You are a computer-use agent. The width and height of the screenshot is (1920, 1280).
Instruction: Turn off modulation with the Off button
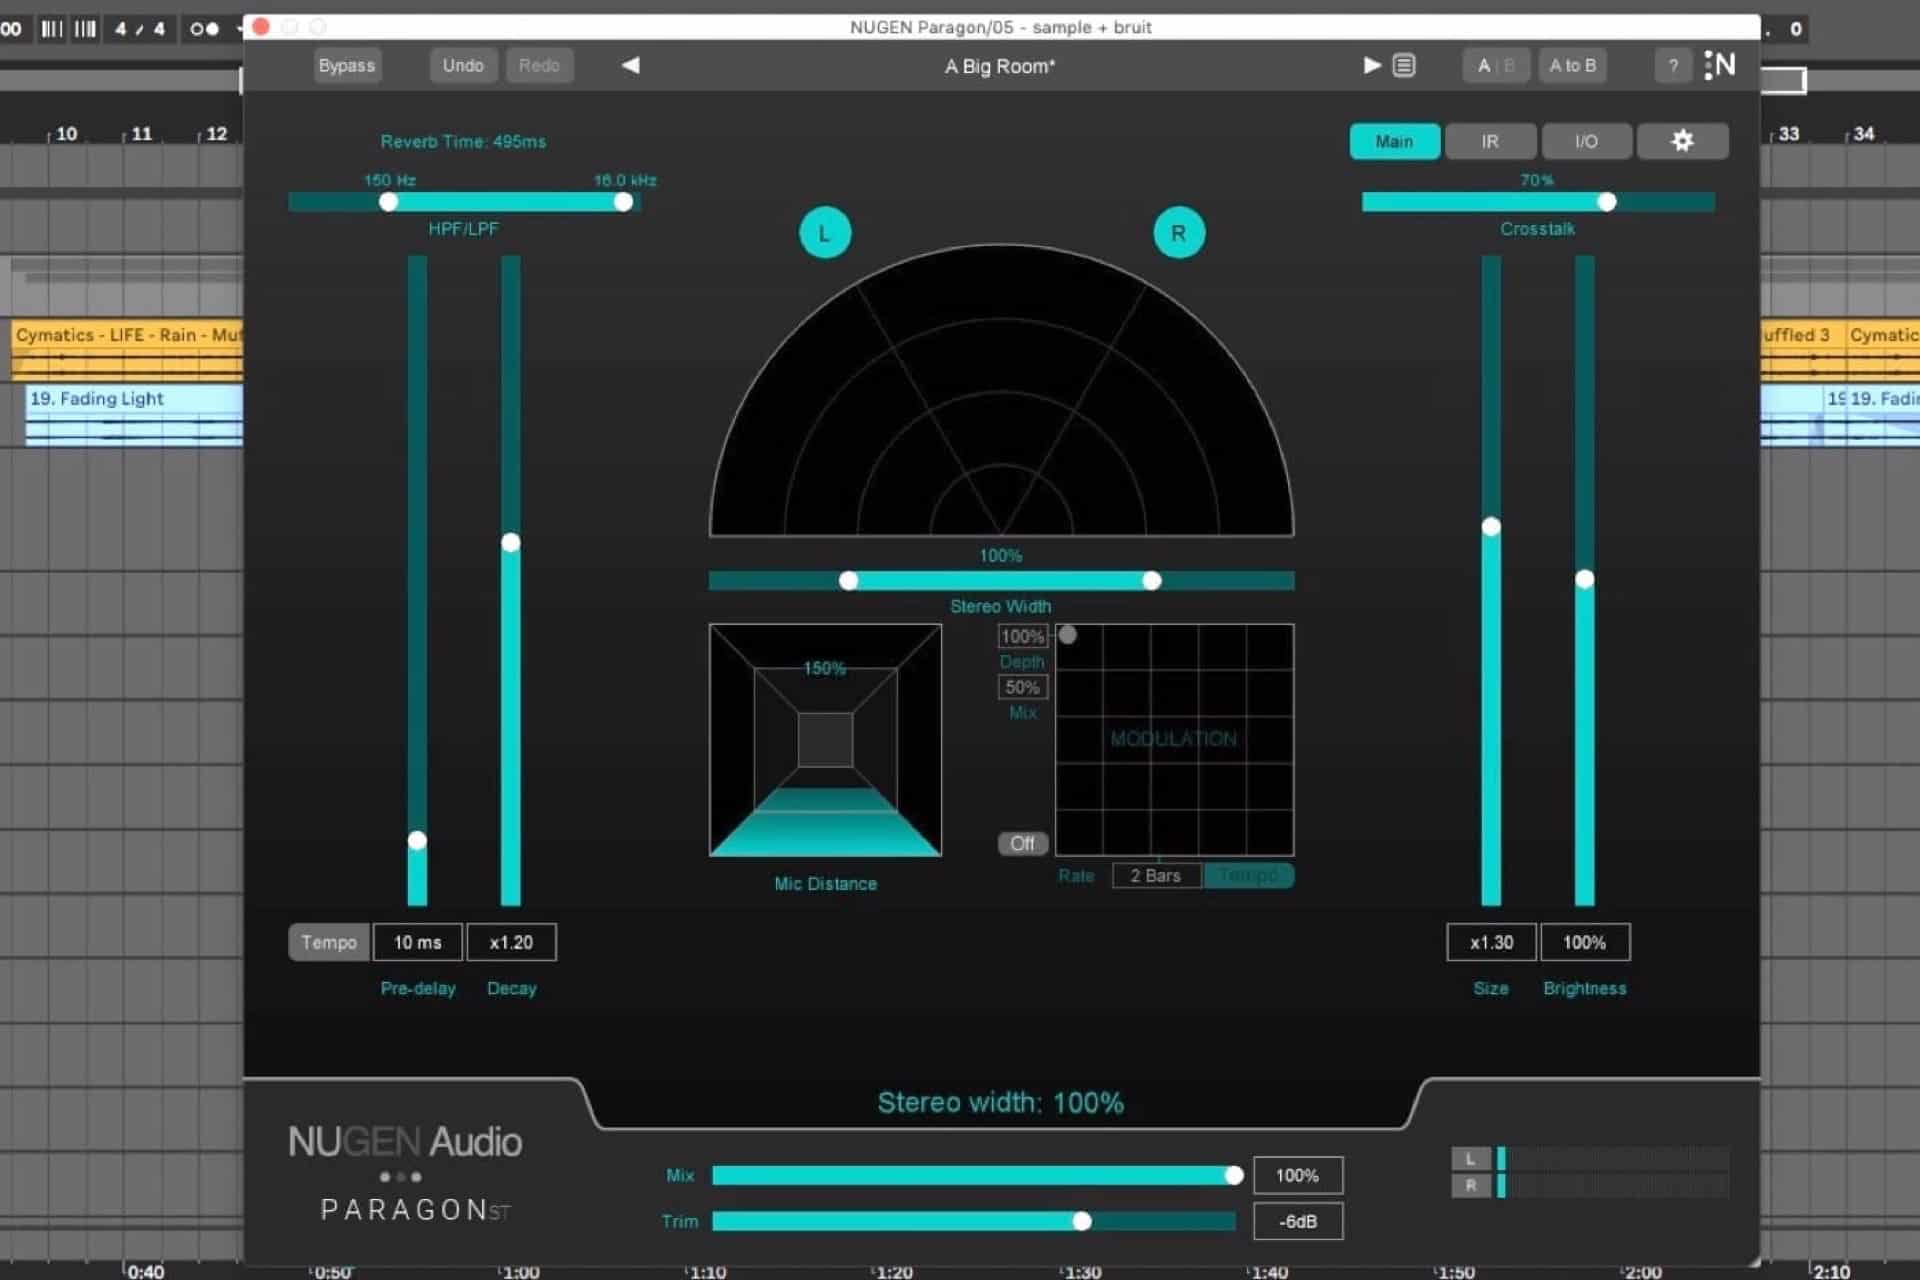[x=1022, y=843]
